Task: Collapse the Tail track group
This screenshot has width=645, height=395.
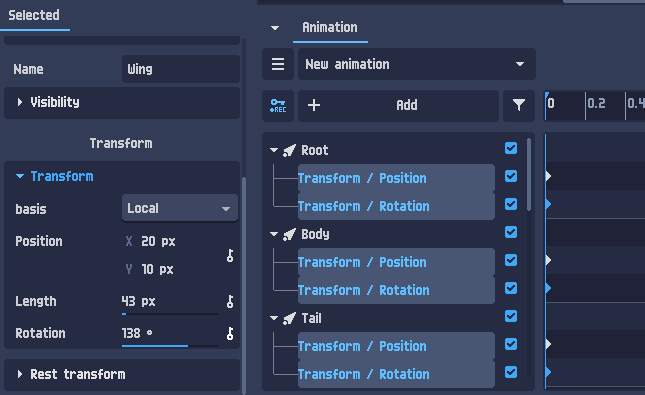Action: (x=274, y=318)
